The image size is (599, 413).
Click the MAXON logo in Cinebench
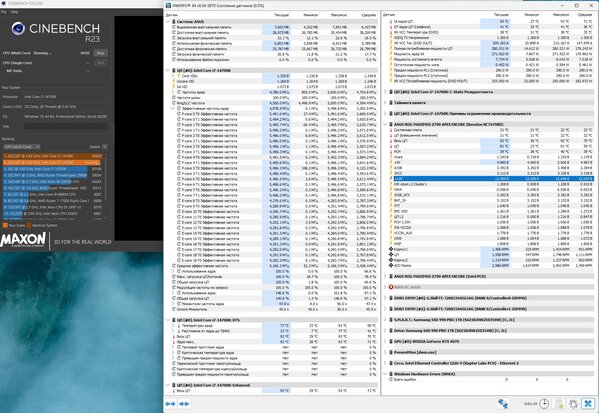click(23, 240)
